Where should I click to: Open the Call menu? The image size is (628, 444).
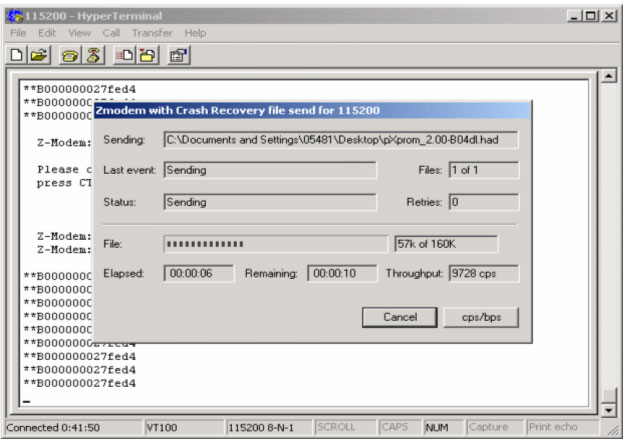coord(111,32)
